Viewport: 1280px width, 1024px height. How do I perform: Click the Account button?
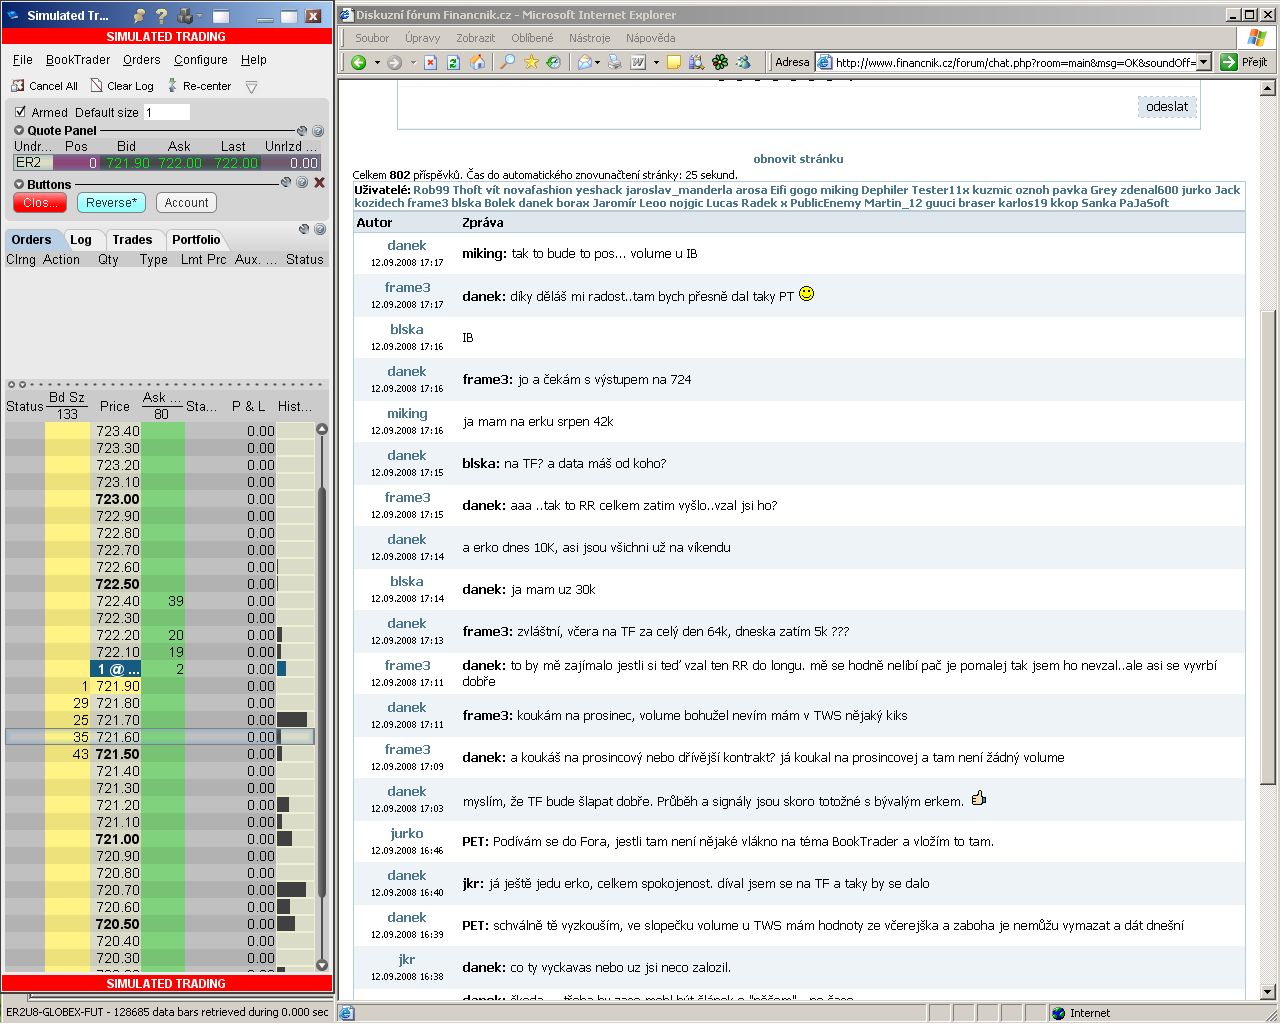pyautogui.click(x=187, y=203)
